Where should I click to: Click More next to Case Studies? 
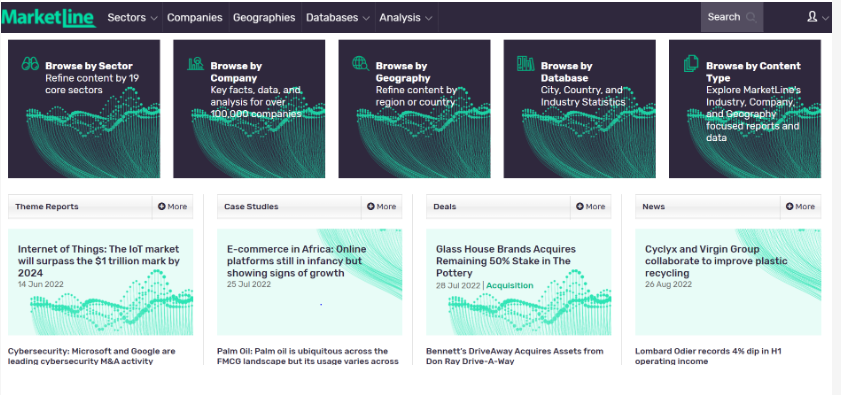click(x=382, y=207)
